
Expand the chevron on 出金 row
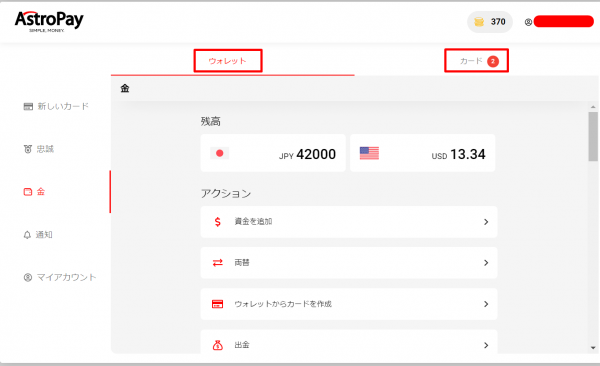tap(486, 345)
